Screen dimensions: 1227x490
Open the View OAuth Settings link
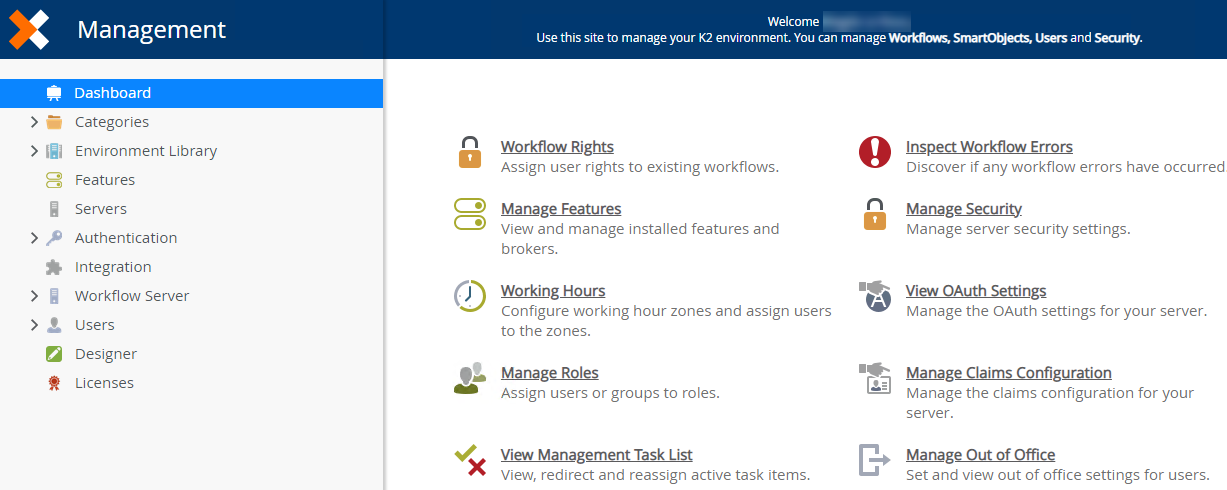(x=975, y=291)
